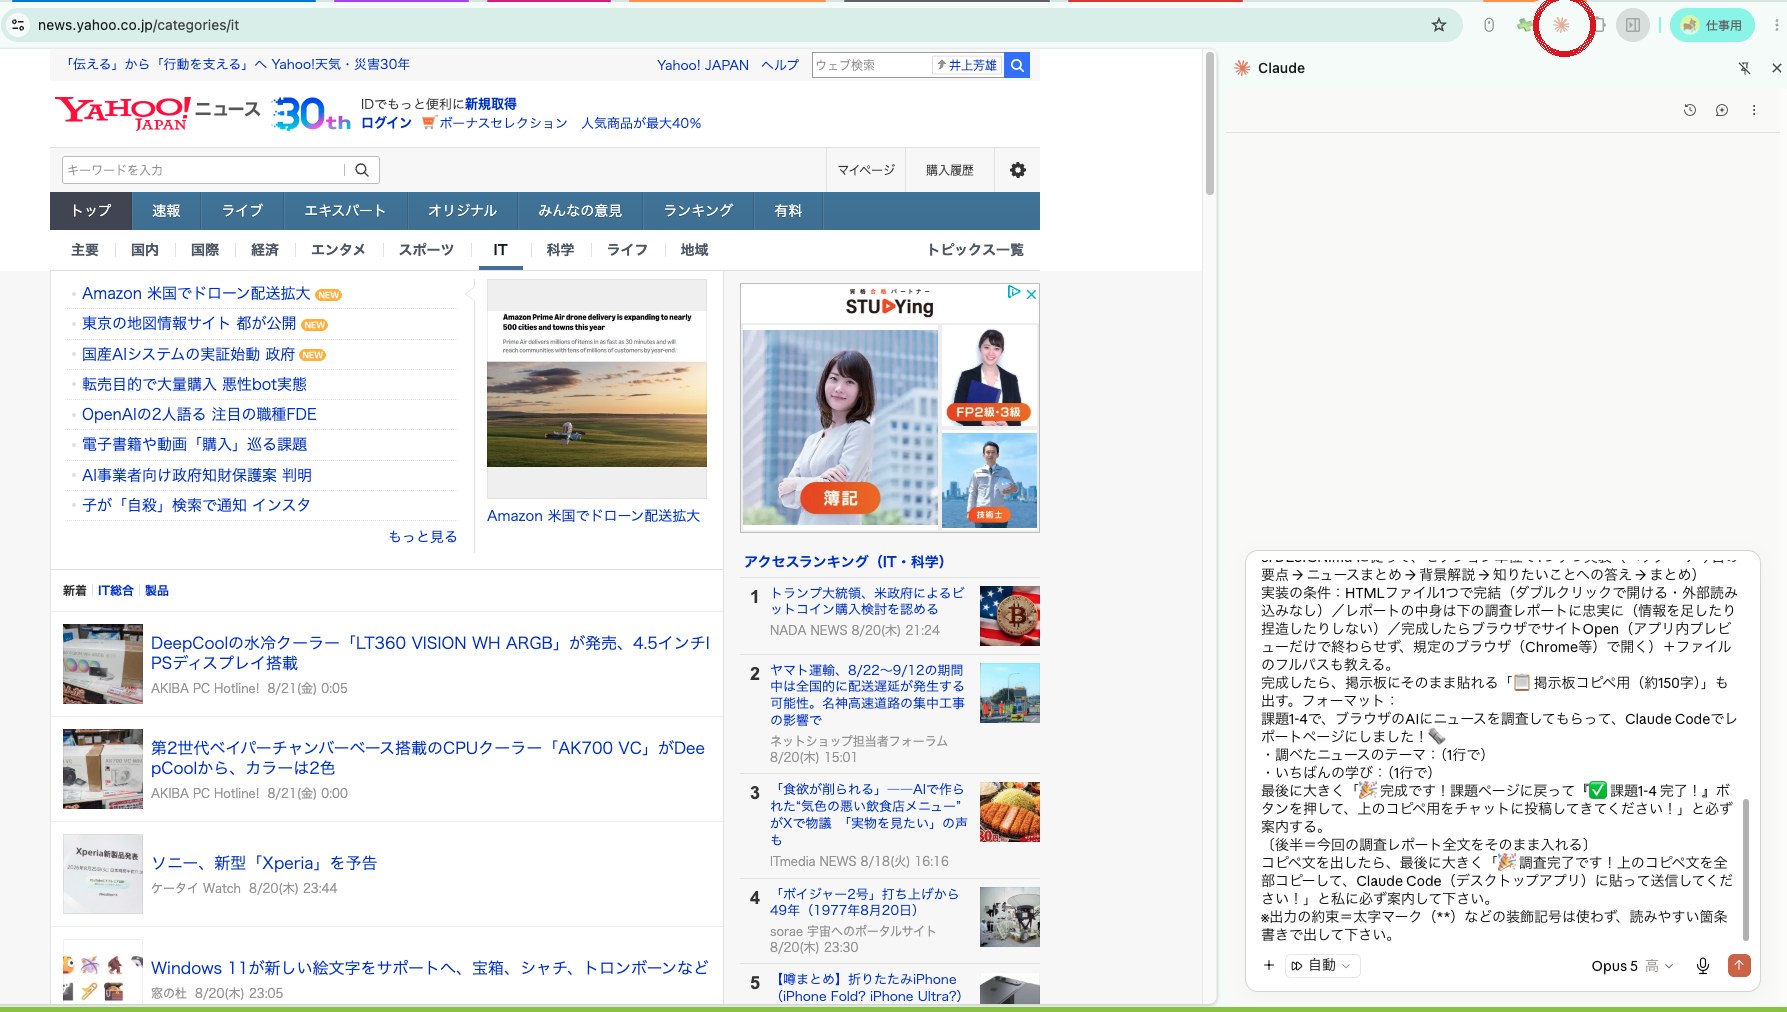Click もっと見る under topics
Viewport: 1787px width, 1012px height.
pyautogui.click(x=423, y=537)
